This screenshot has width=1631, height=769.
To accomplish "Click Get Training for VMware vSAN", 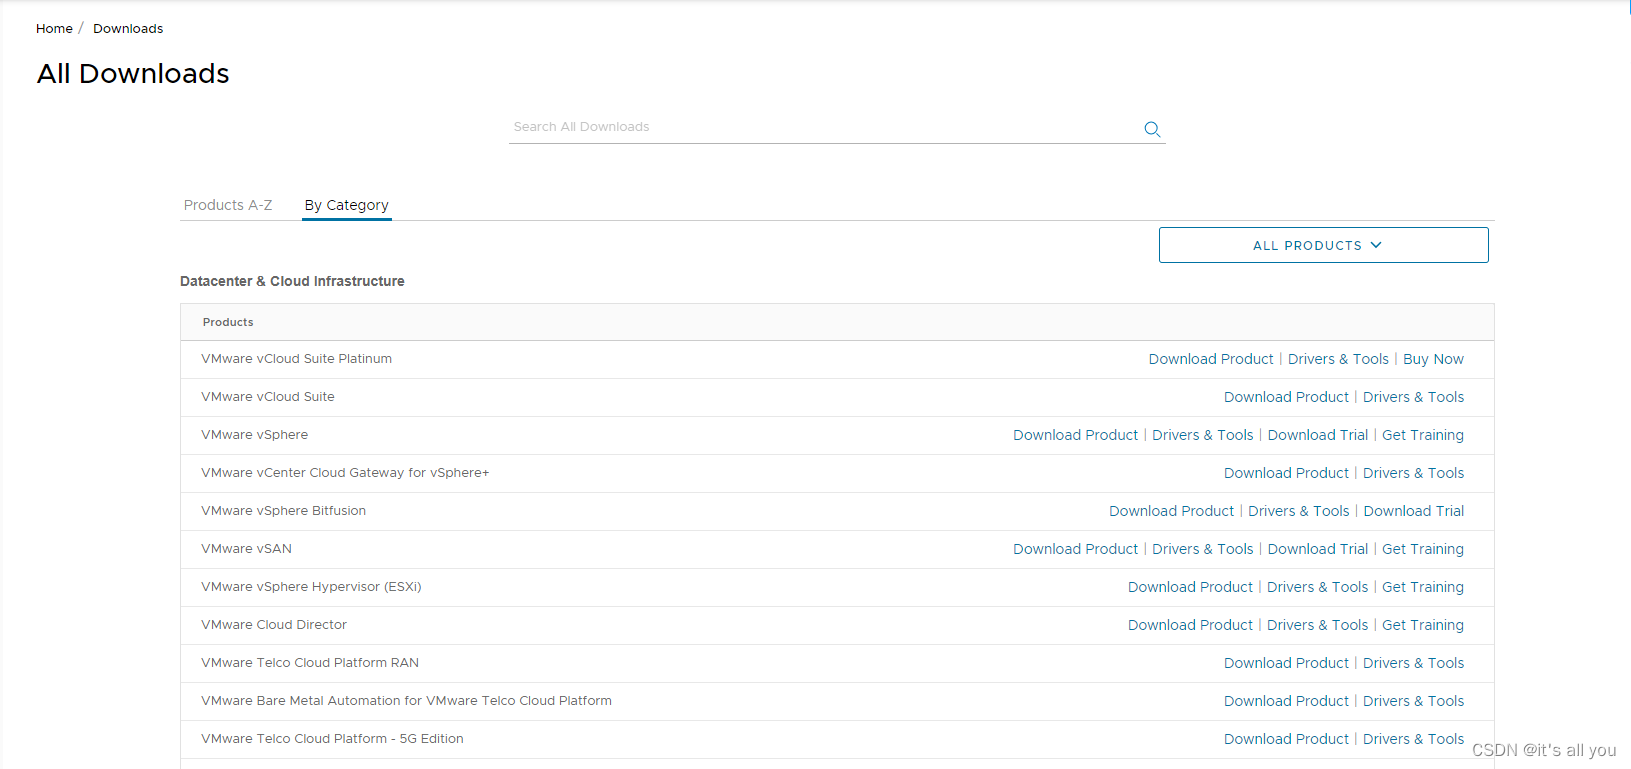I will (x=1422, y=549).
